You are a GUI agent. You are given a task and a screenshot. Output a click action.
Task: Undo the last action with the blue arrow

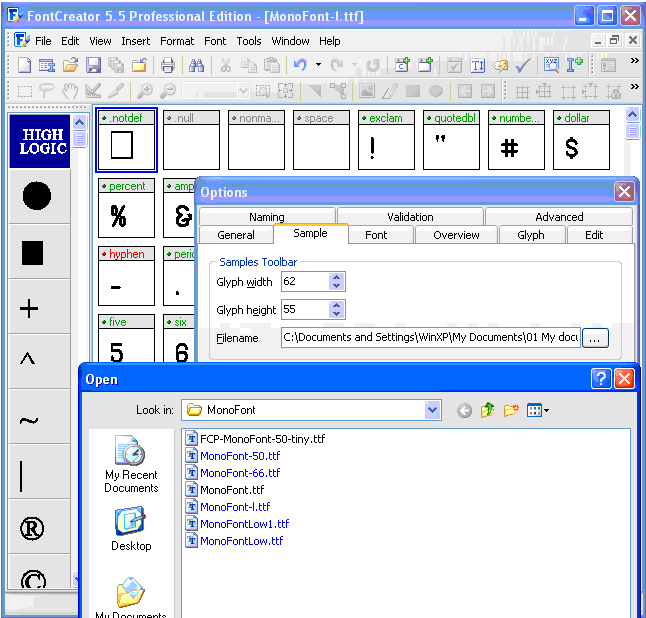point(301,65)
